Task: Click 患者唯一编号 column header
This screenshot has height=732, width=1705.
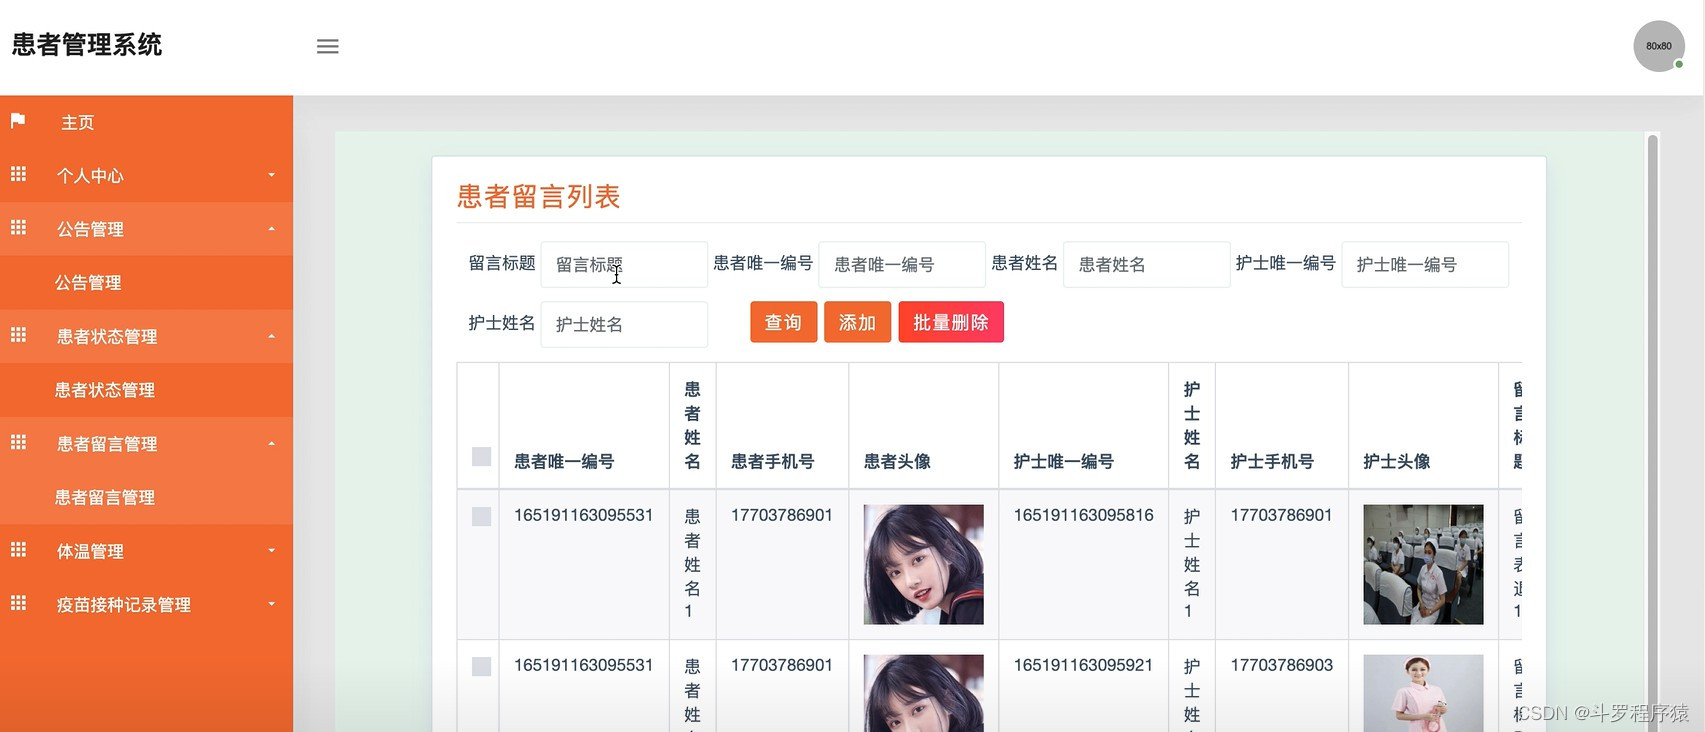Action: [564, 461]
